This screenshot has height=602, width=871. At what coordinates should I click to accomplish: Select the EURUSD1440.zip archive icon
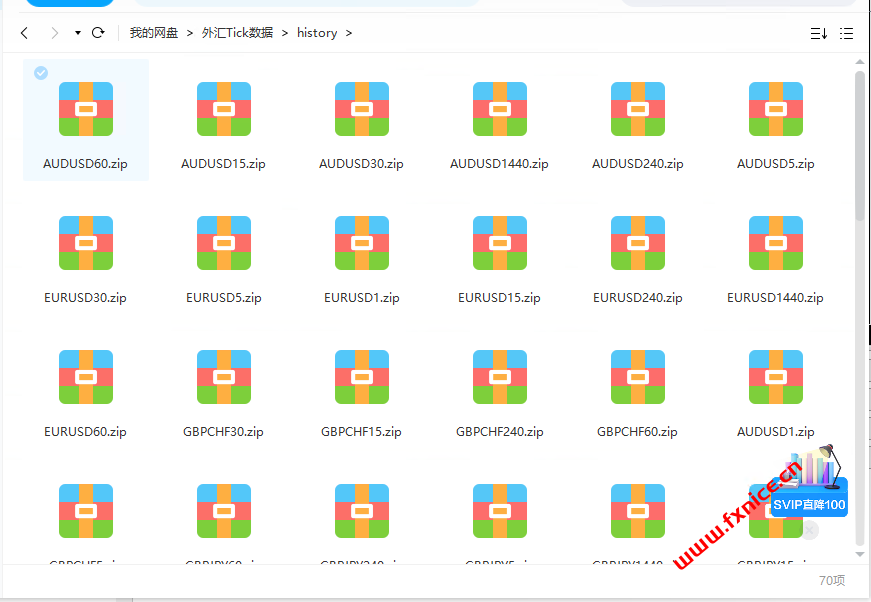pos(776,243)
